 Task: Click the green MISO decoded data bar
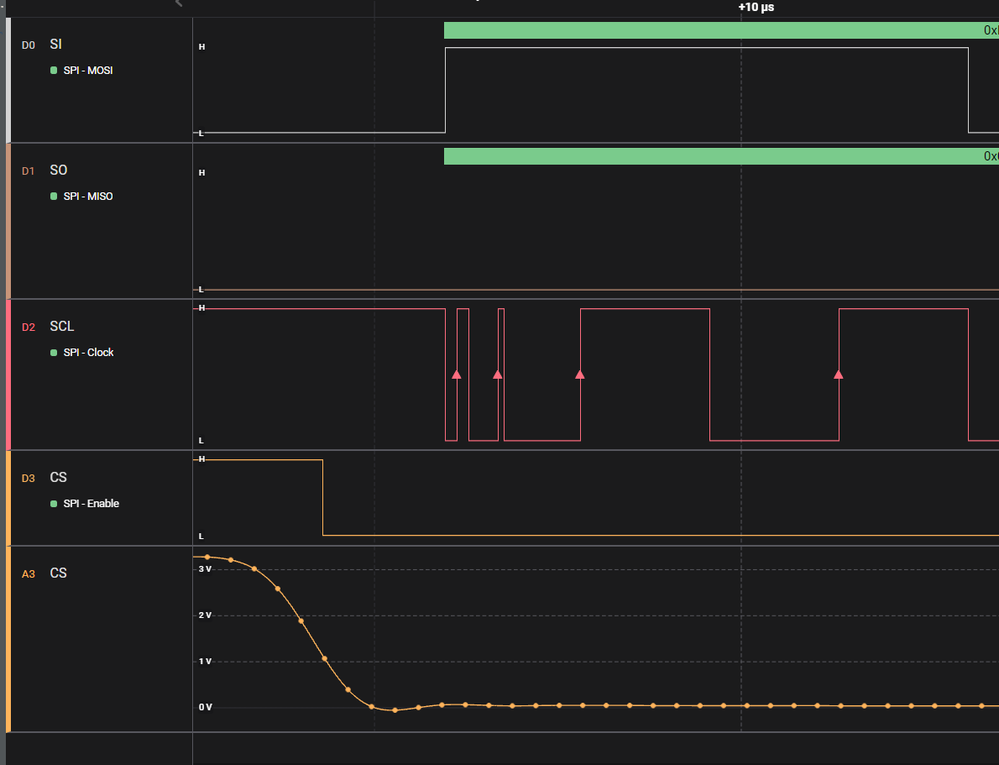point(721,156)
